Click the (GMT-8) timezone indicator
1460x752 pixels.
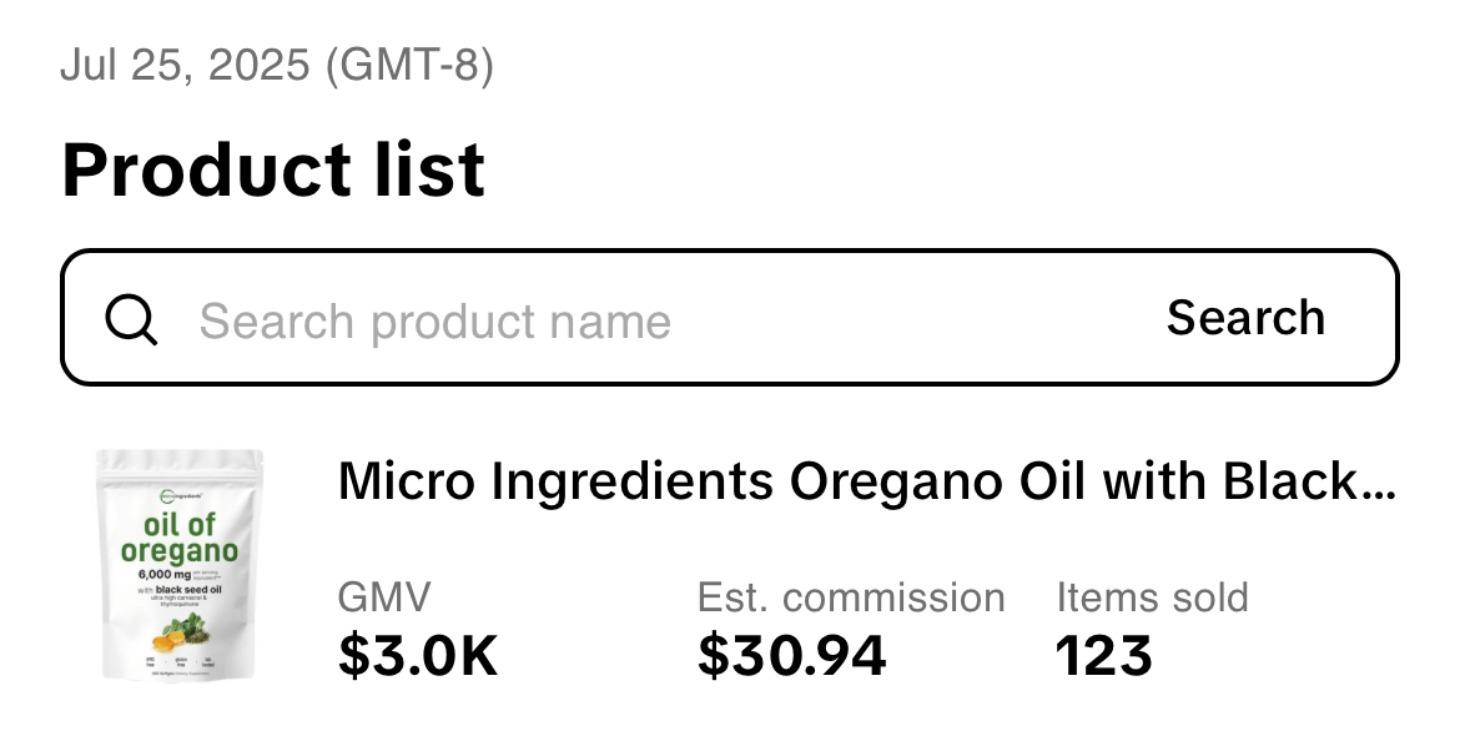pos(409,65)
